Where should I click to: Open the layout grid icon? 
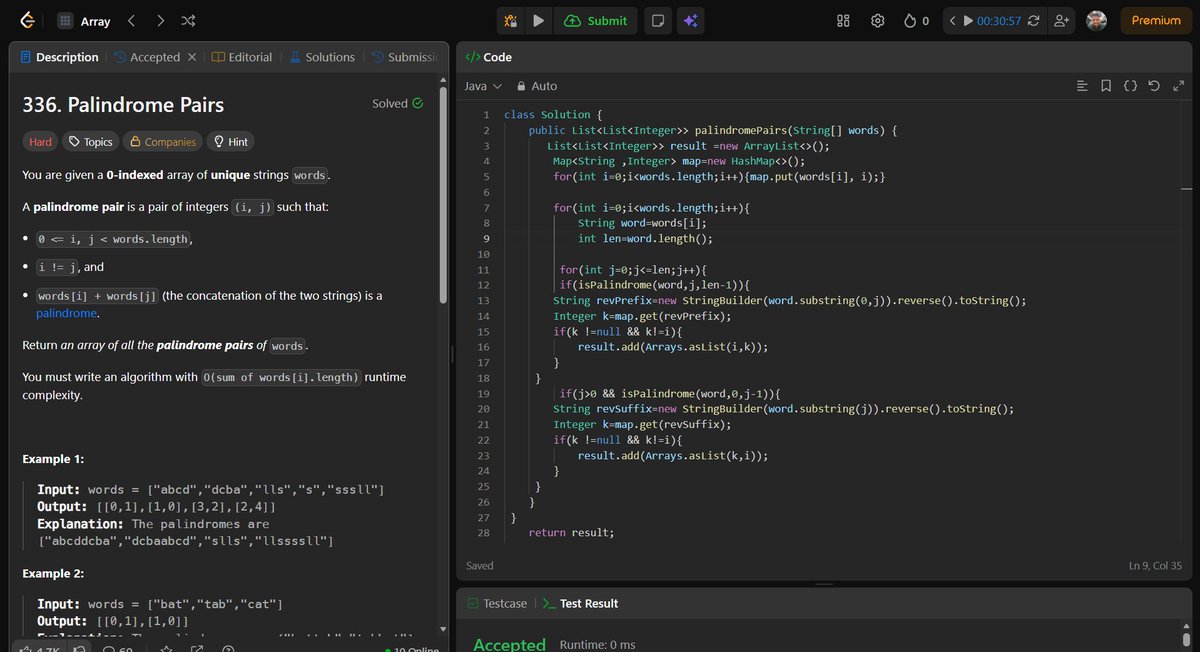[843, 20]
